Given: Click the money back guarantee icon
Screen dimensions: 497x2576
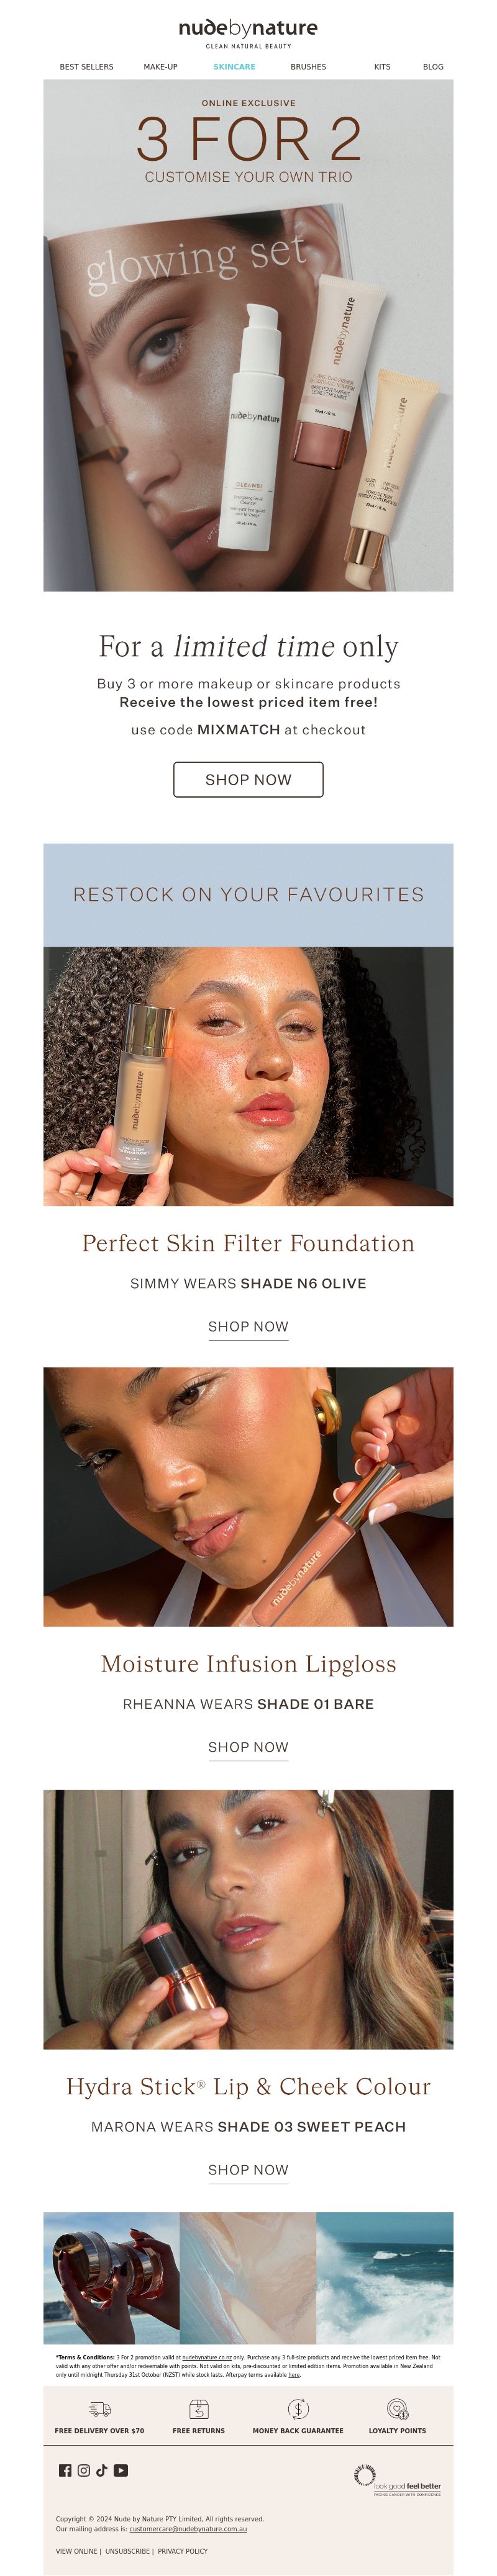Looking at the screenshot, I should [298, 2409].
